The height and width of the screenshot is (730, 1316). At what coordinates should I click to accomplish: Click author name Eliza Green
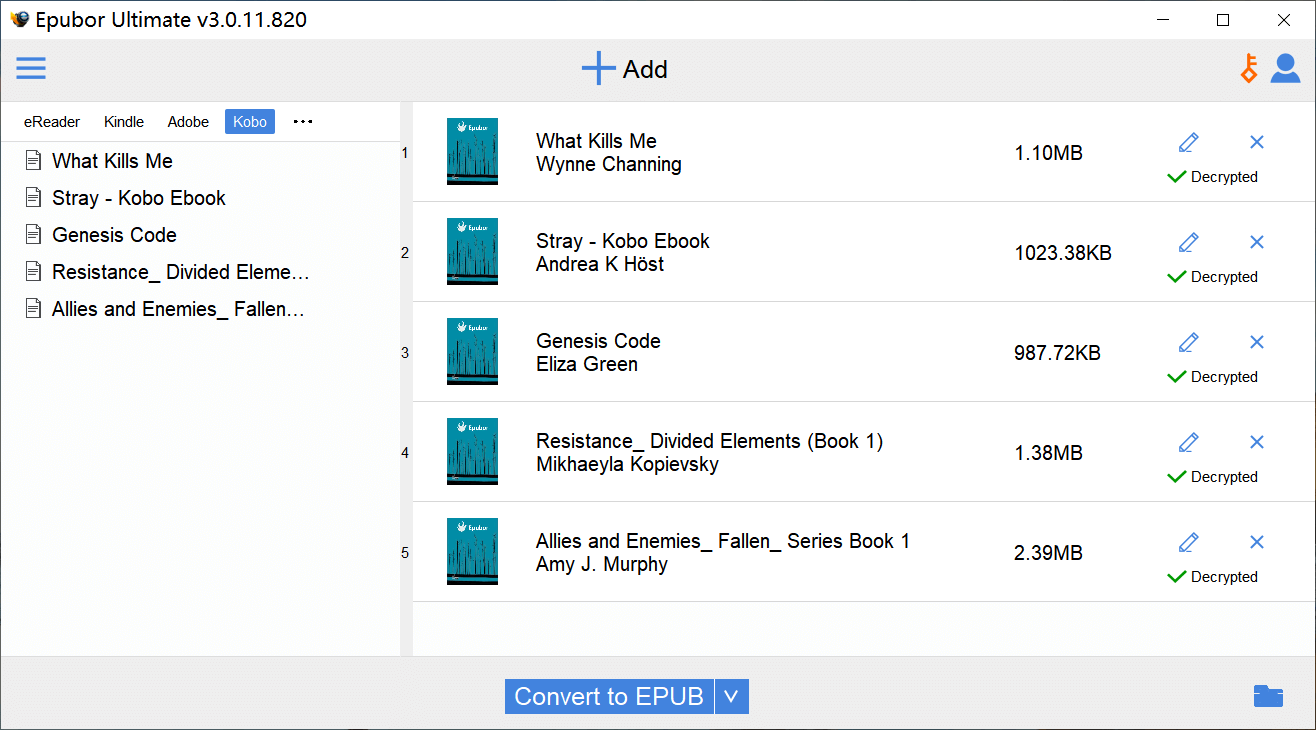point(587,365)
